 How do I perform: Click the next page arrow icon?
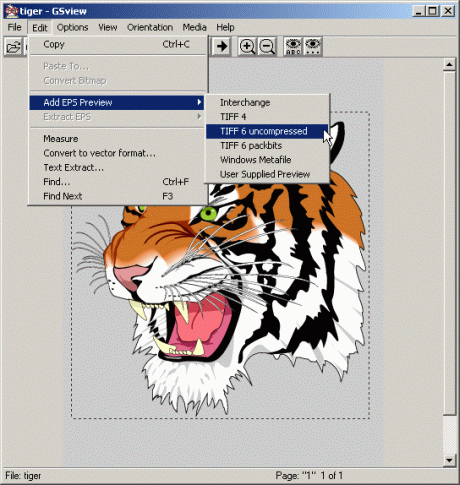point(221,46)
